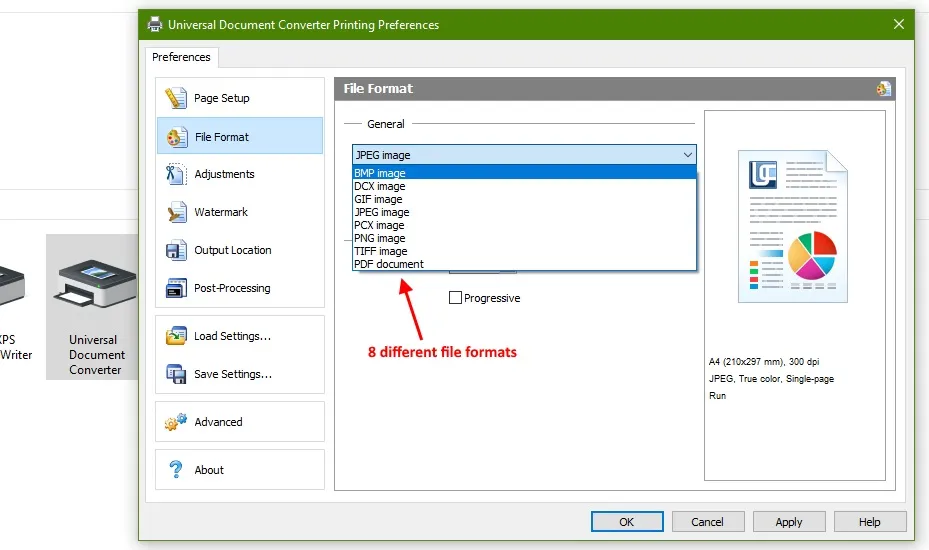
Task: Choose TIFF image from the list
Action: pyautogui.click(x=524, y=251)
